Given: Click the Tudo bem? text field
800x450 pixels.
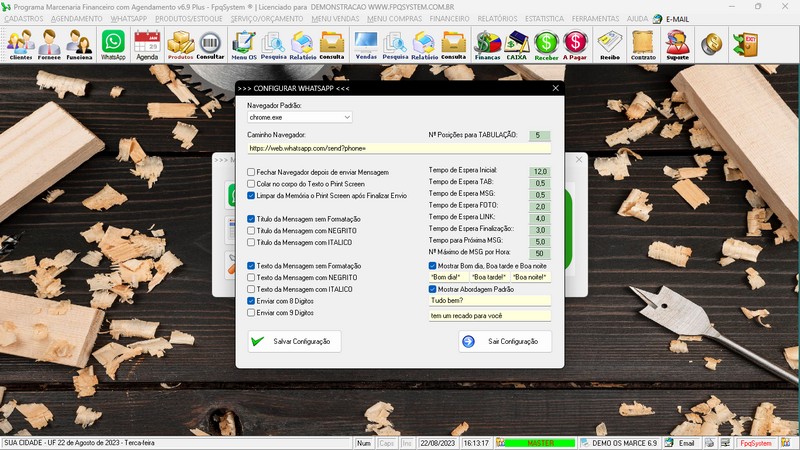Looking at the screenshot, I should [x=490, y=301].
